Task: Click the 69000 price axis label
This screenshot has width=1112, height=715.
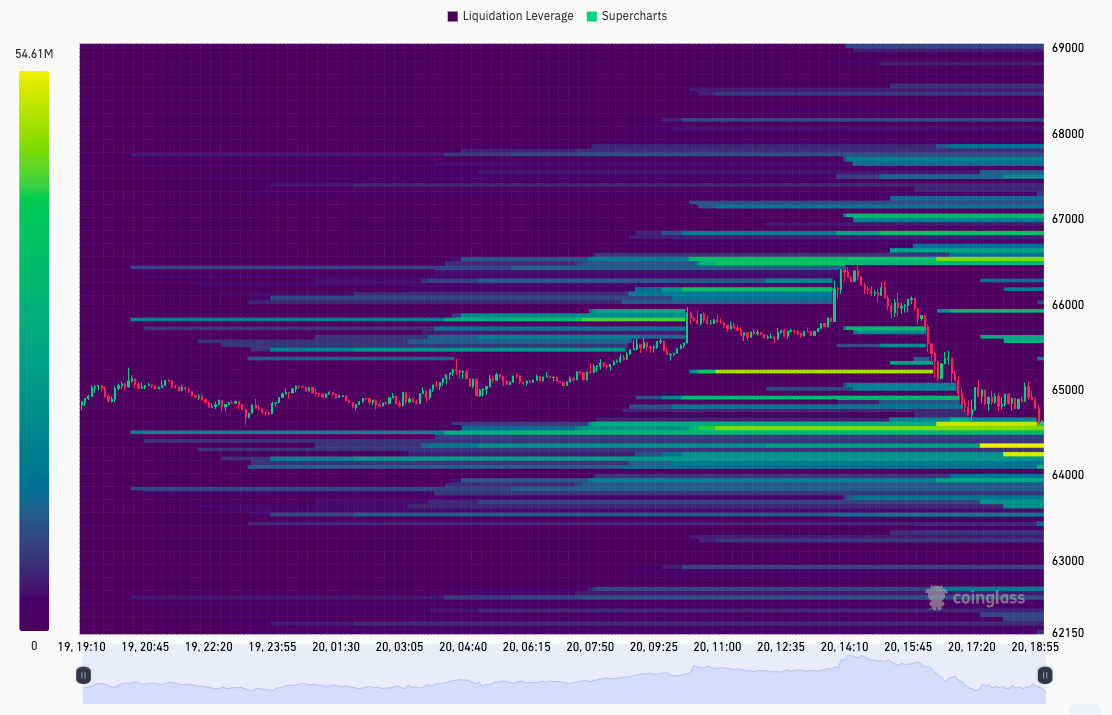Action: (x=1067, y=48)
